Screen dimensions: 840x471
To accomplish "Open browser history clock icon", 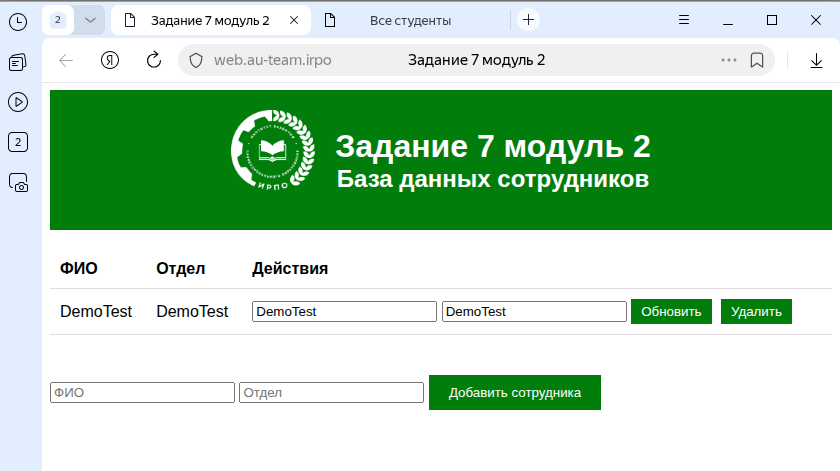I will point(18,22).
